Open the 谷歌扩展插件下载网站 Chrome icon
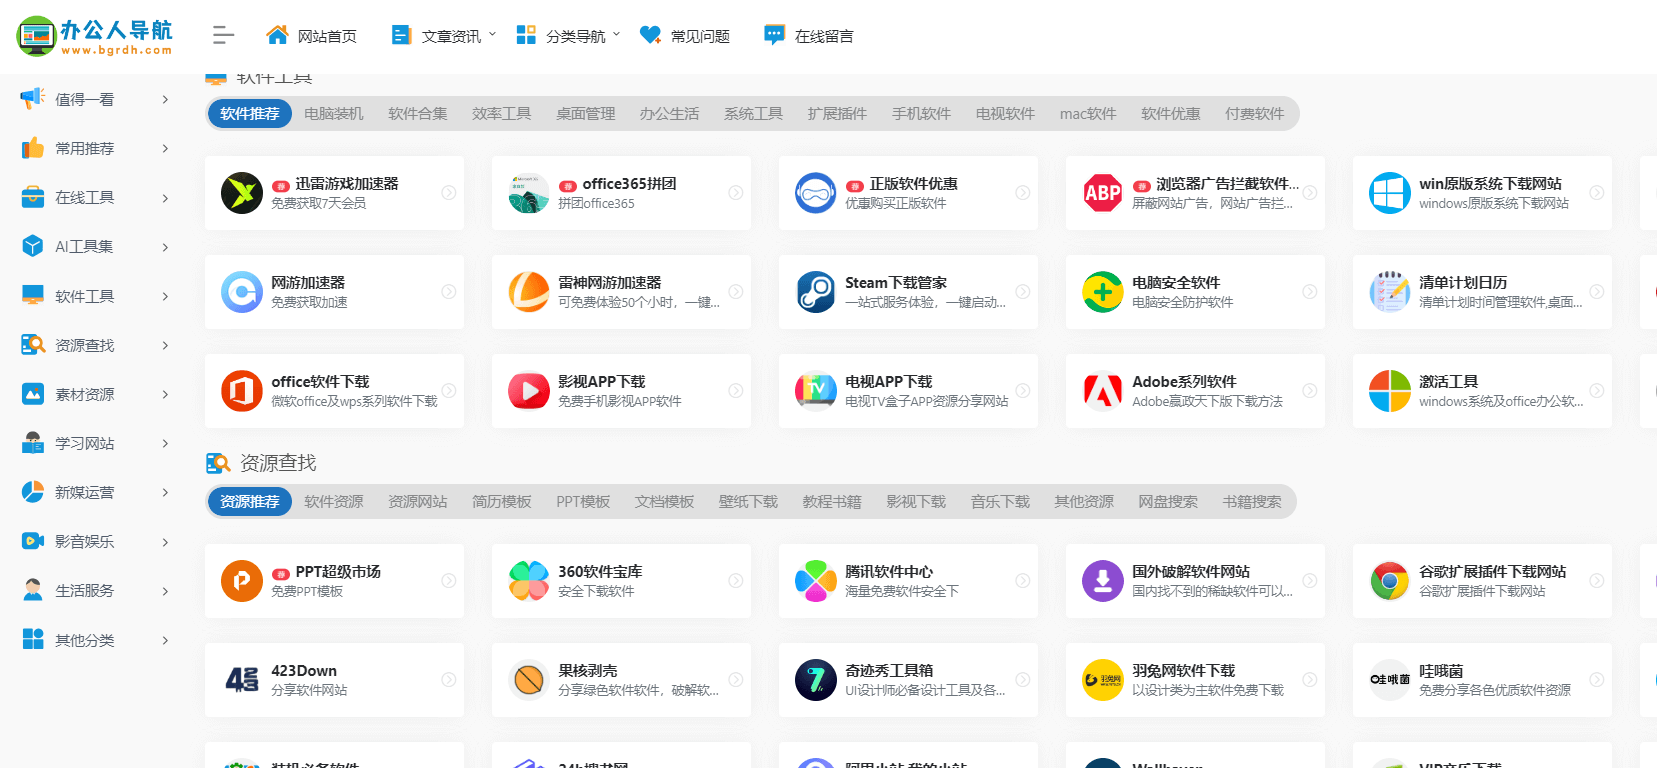Screen dimensions: 1657x768 click(1390, 581)
